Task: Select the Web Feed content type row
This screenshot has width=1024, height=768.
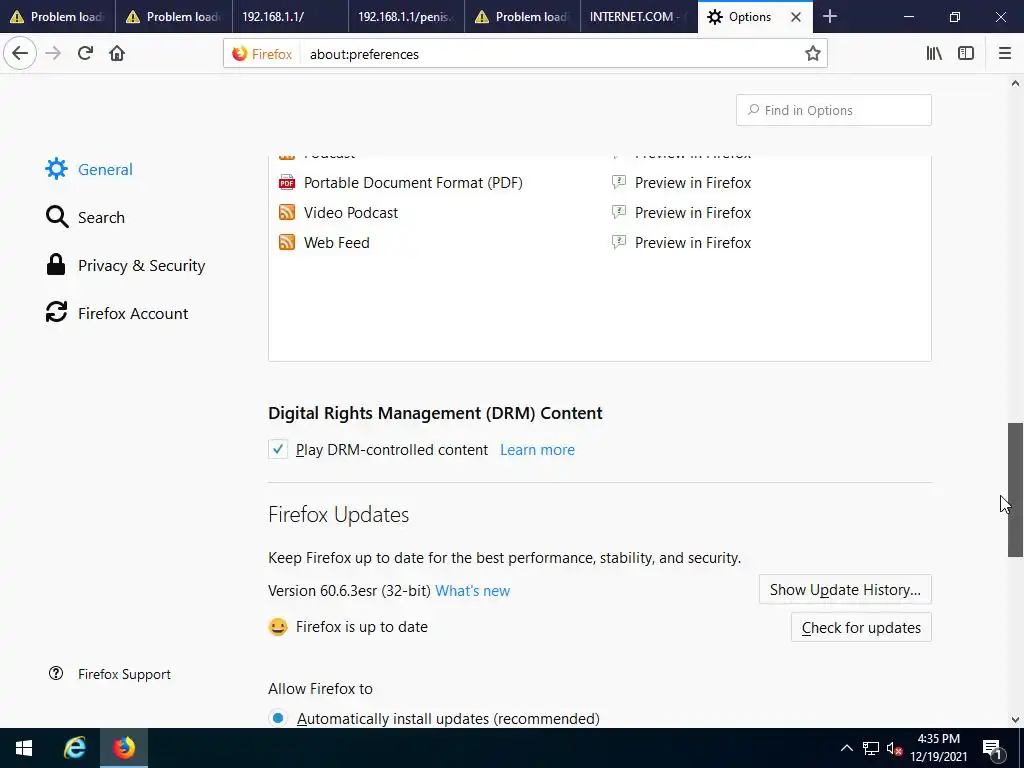Action: pyautogui.click(x=600, y=243)
